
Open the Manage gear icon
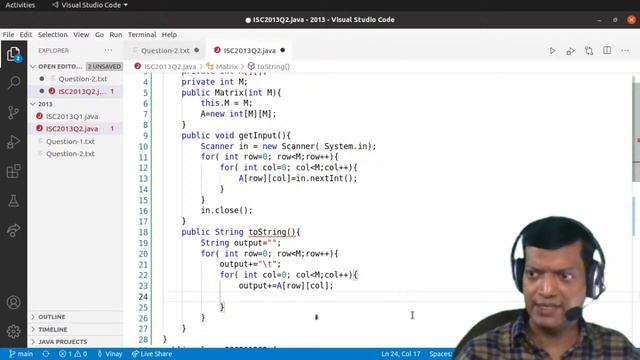[x=13, y=331]
